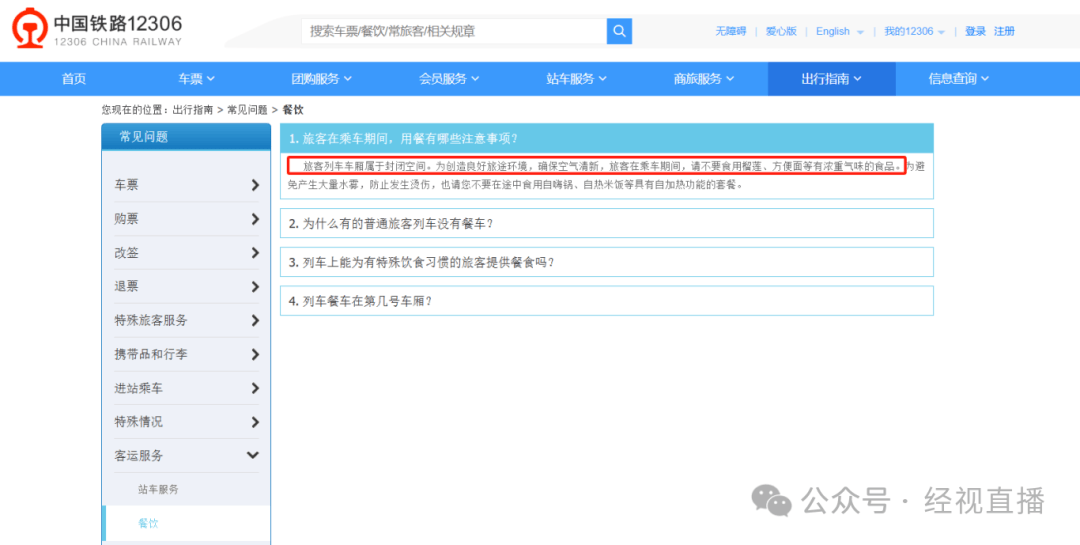Image resolution: width=1080 pixels, height=545 pixels.
Task: Open the 团购服务 navigation menu
Action: (322, 79)
